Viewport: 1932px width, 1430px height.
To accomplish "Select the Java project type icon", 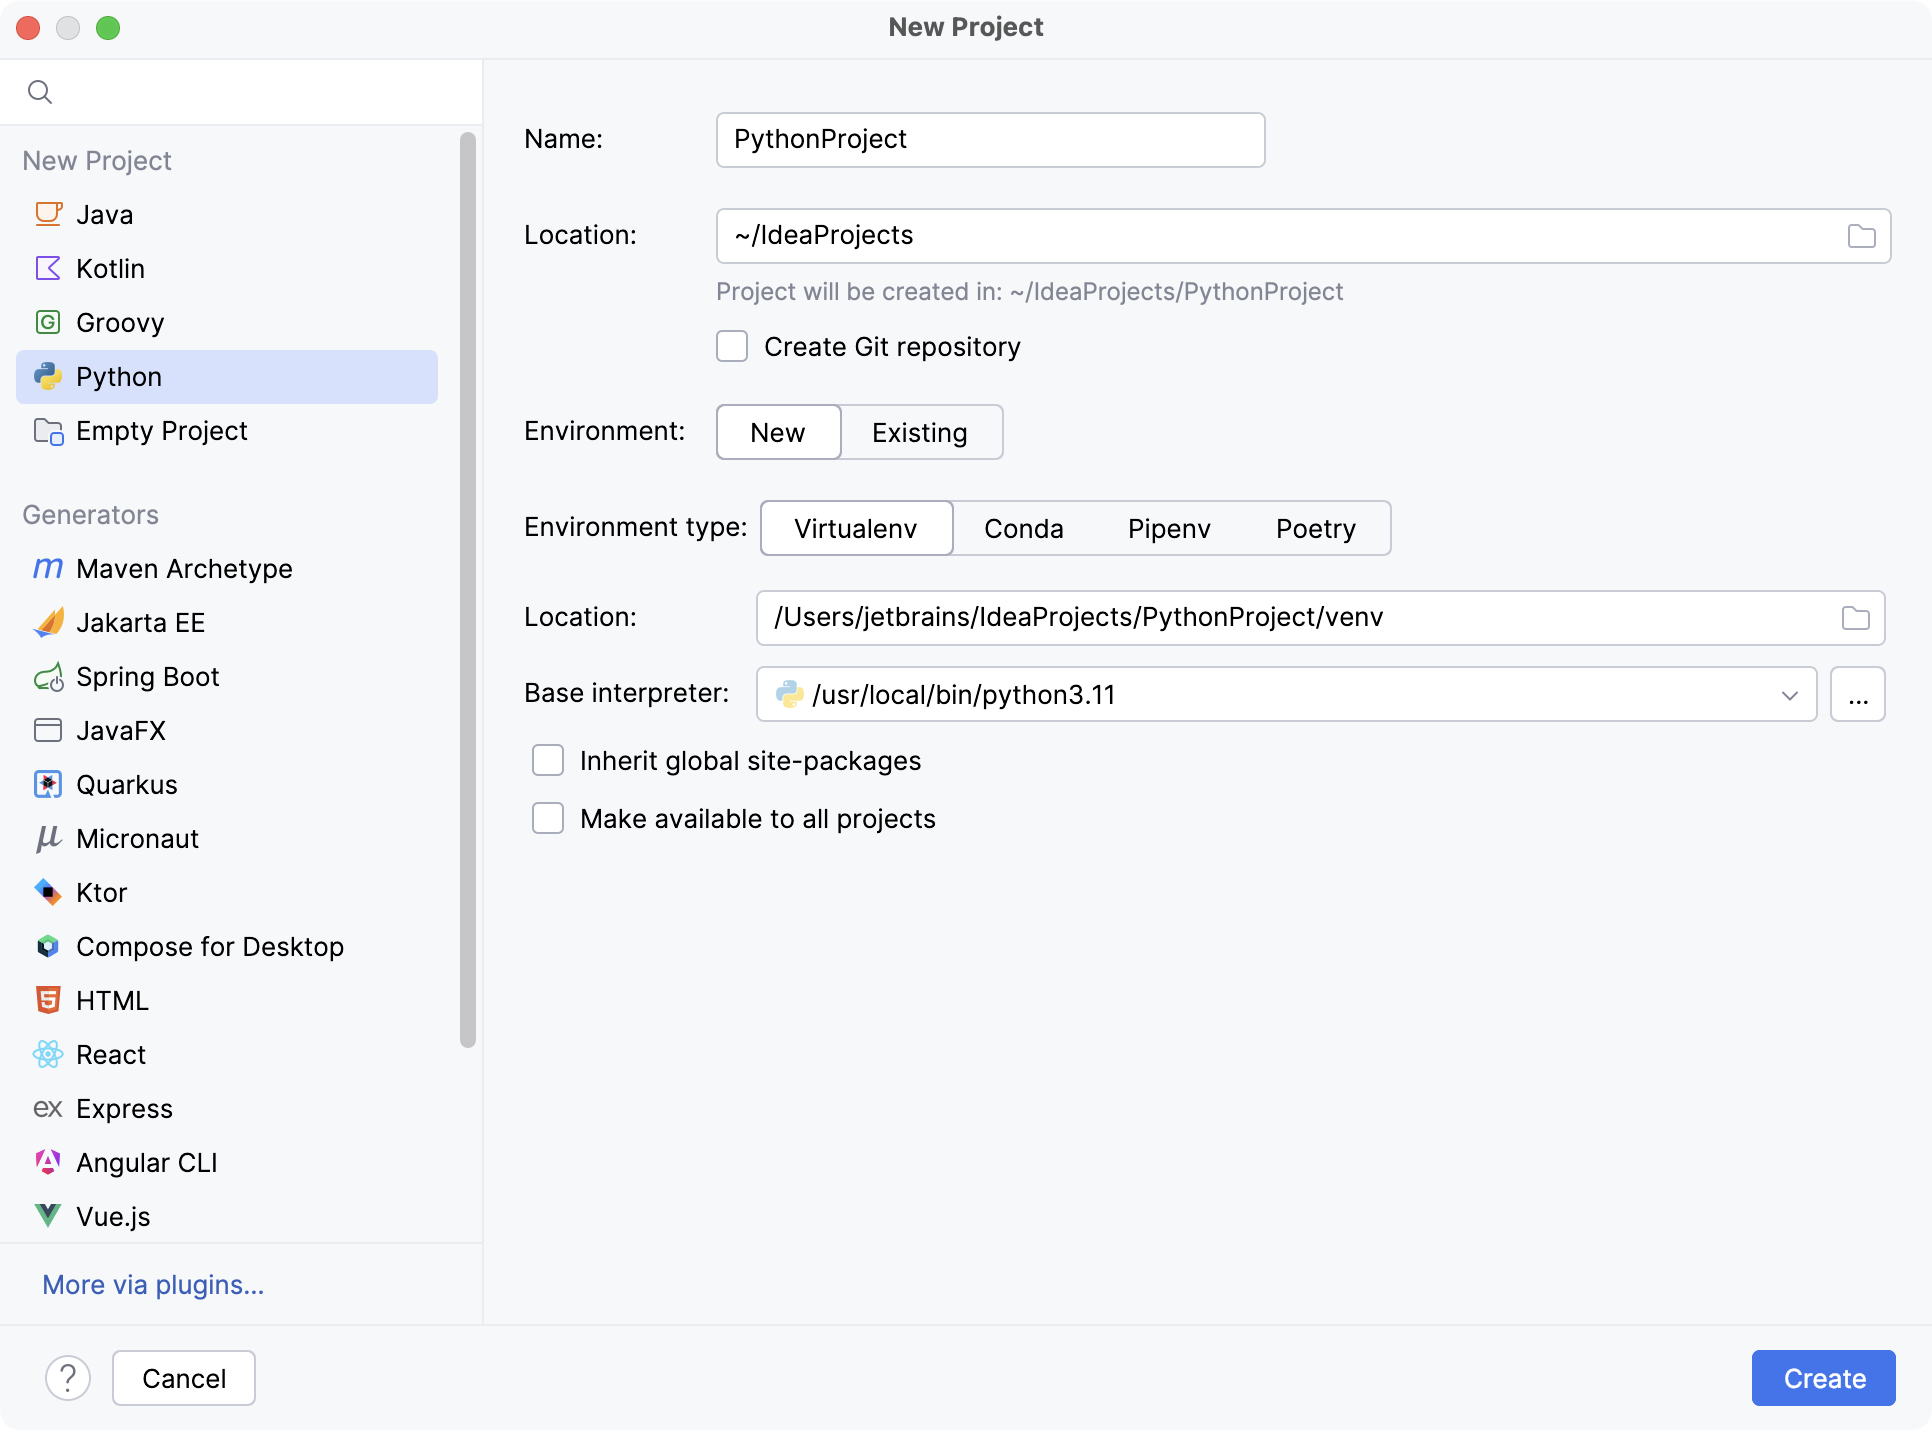I will pos(48,214).
